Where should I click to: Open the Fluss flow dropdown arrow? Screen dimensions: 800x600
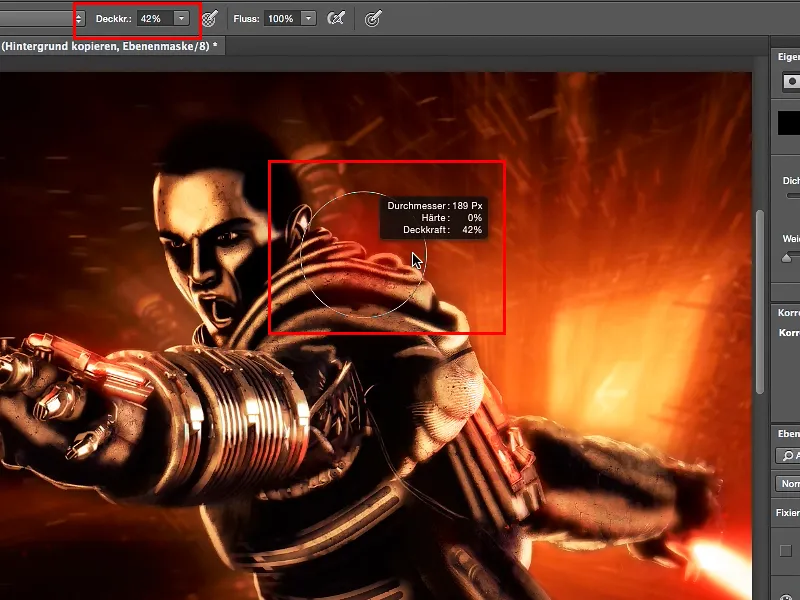click(x=308, y=18)
